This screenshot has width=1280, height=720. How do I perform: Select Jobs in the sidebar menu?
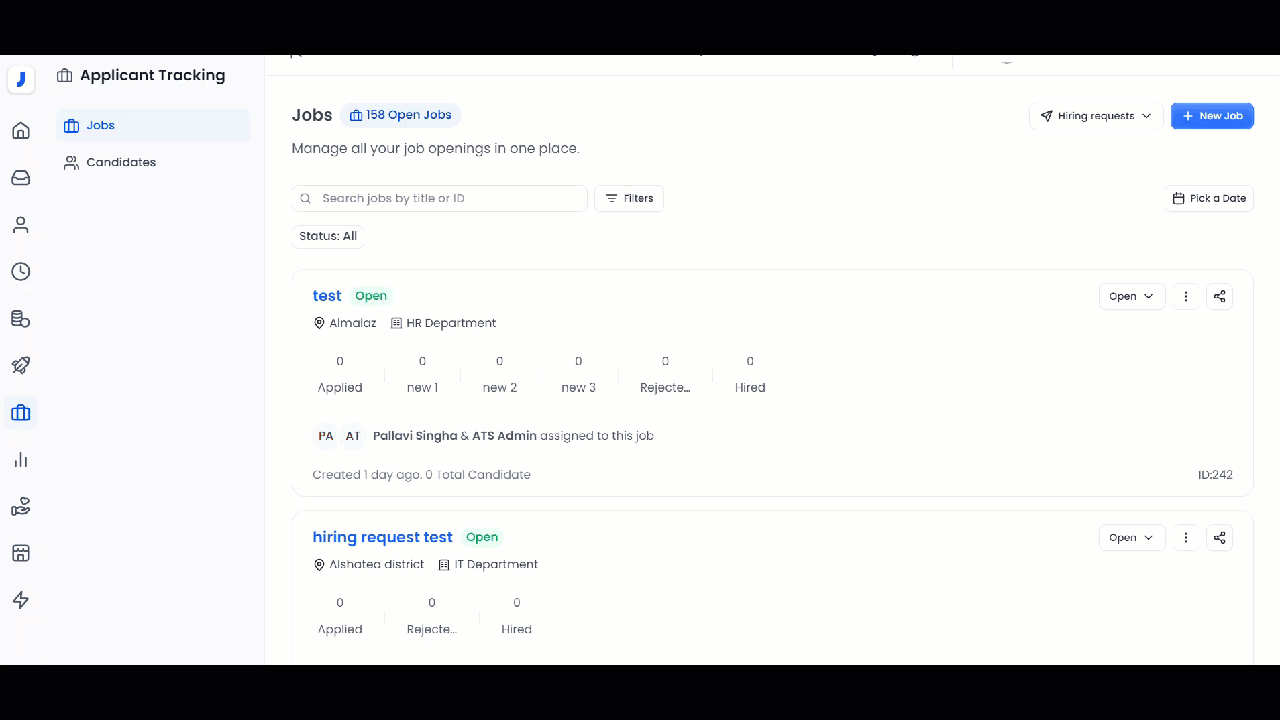[100, 125]
